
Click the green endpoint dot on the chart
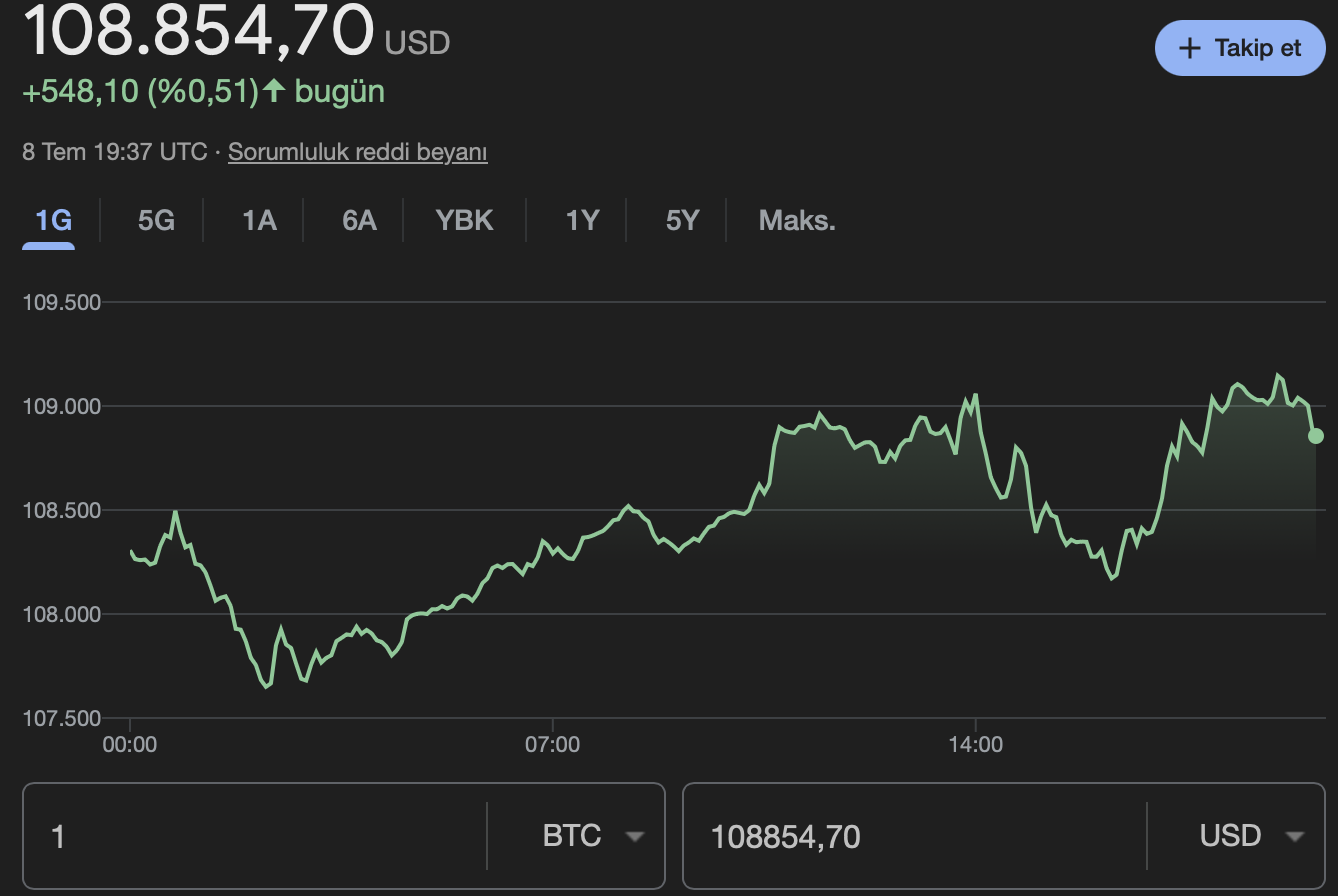[x=1316, y=436]
